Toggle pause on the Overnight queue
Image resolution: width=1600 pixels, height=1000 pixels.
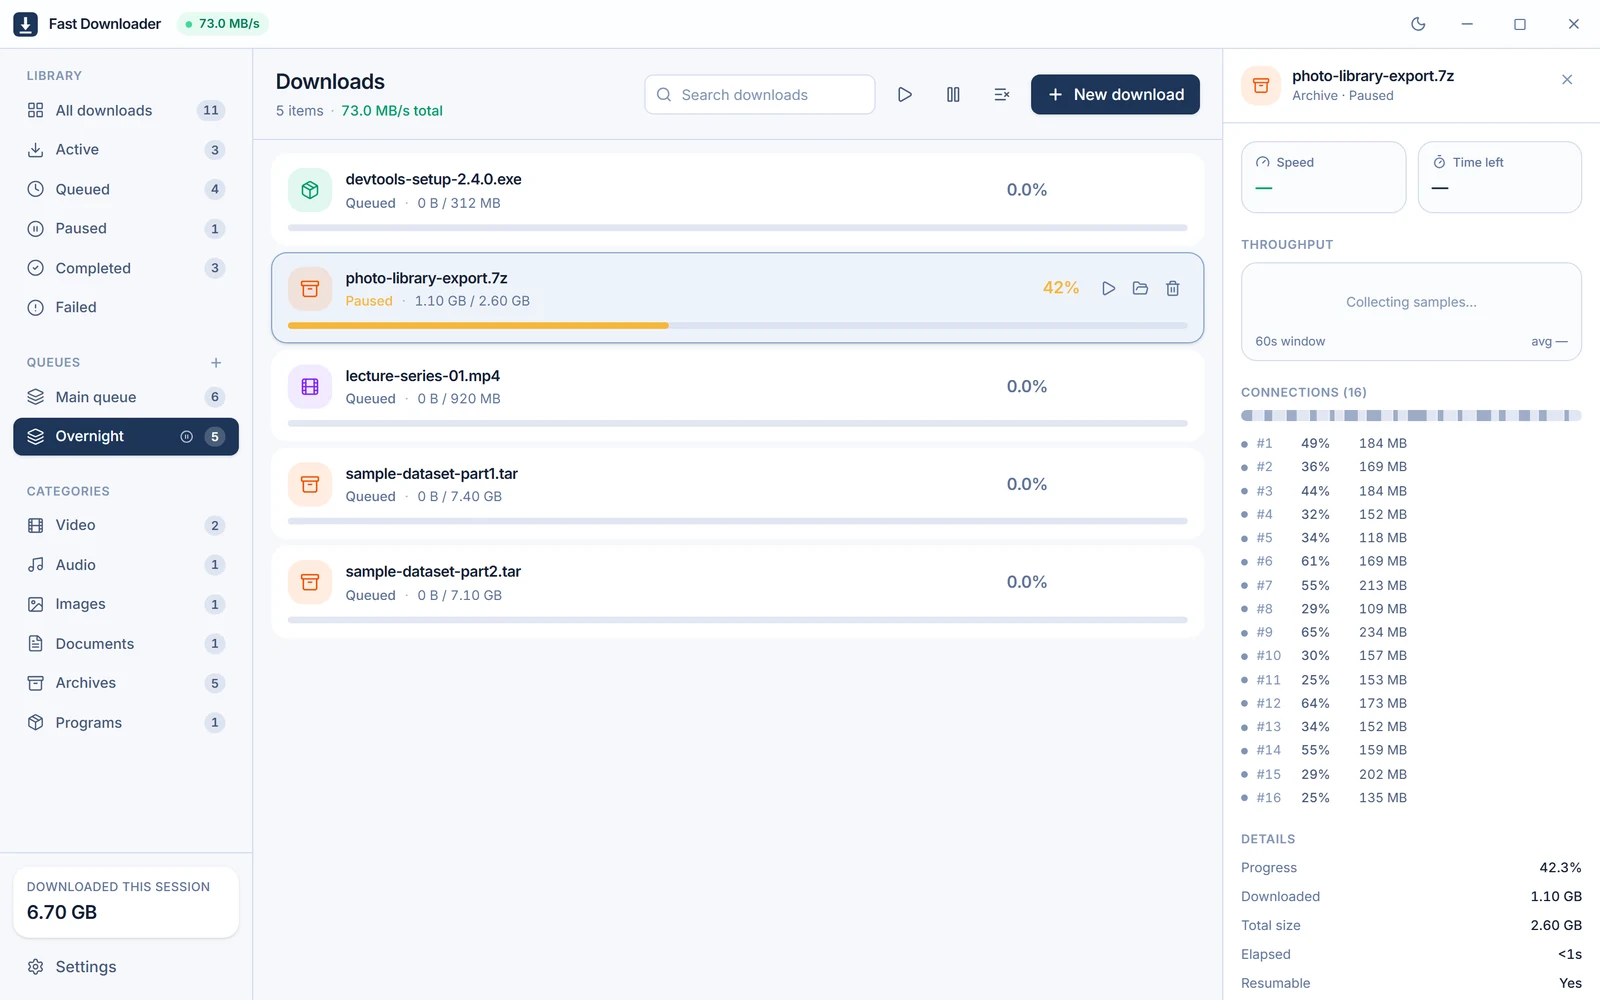pos(186,436)
